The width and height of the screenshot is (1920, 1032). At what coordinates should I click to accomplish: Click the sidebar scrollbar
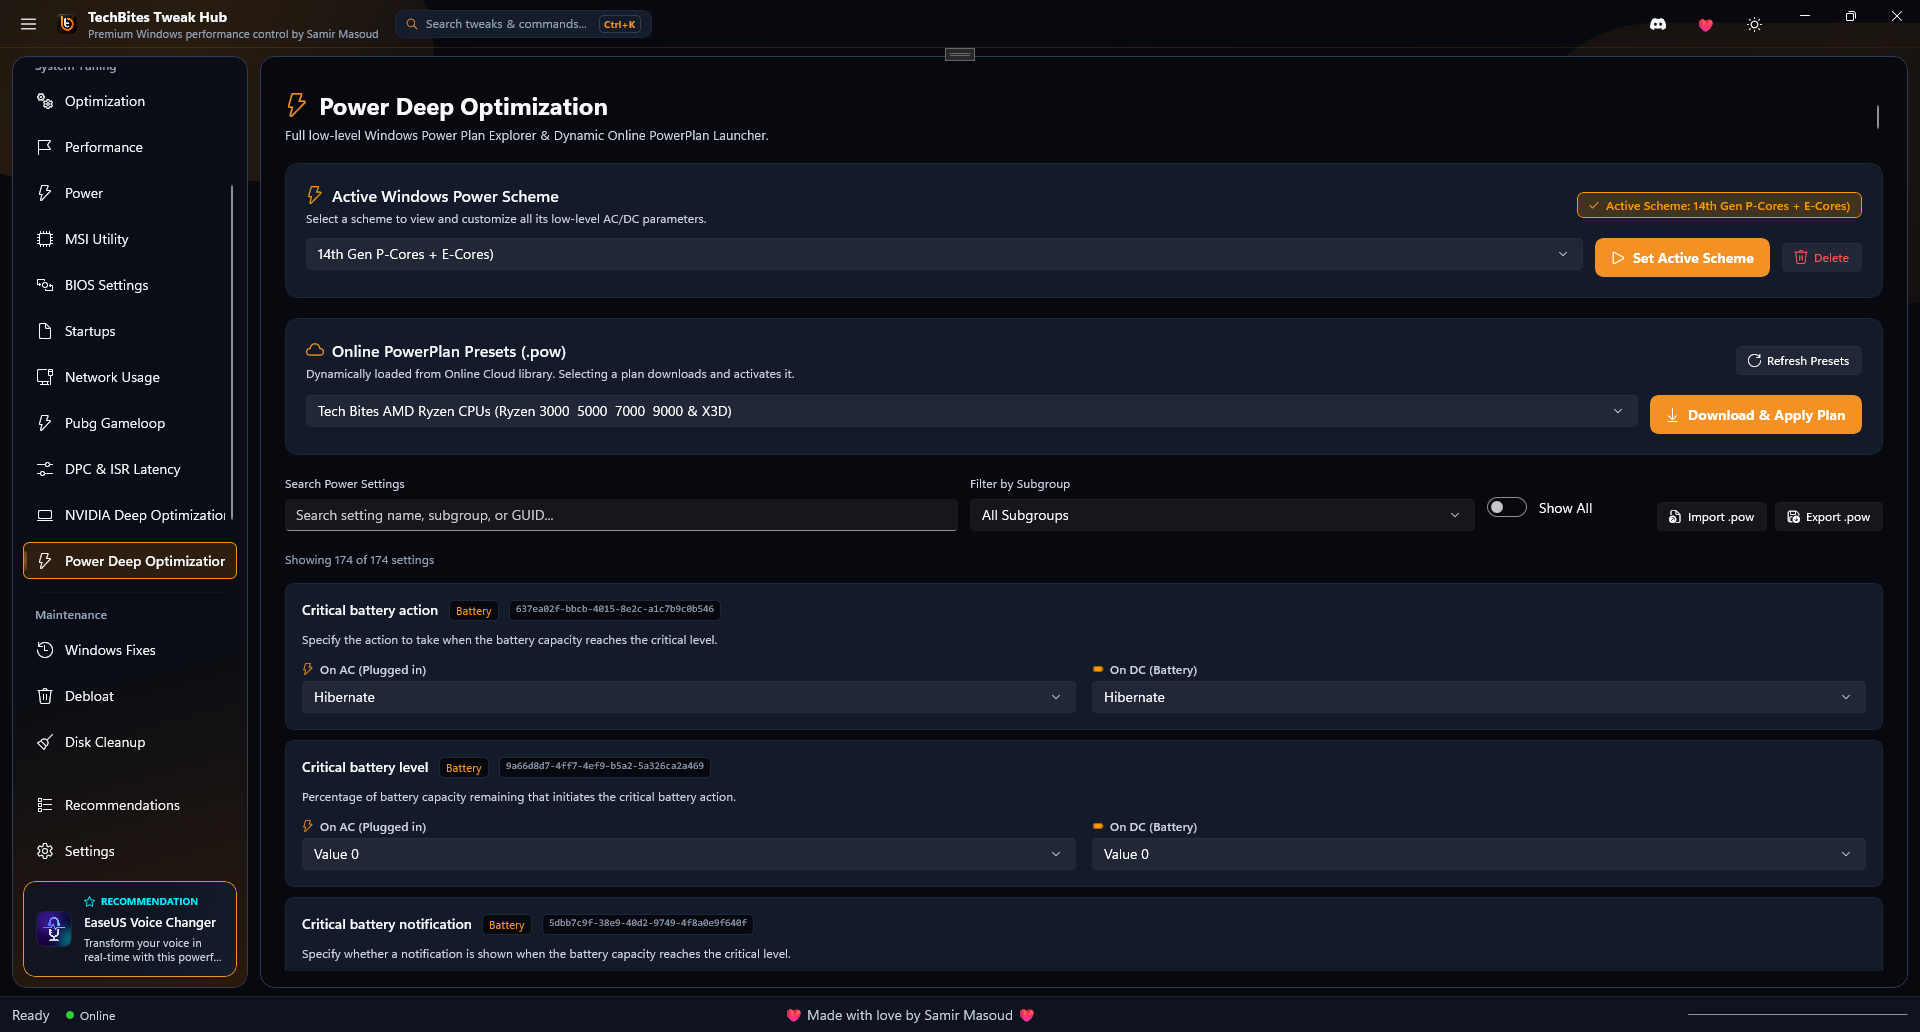click(232, 352)
